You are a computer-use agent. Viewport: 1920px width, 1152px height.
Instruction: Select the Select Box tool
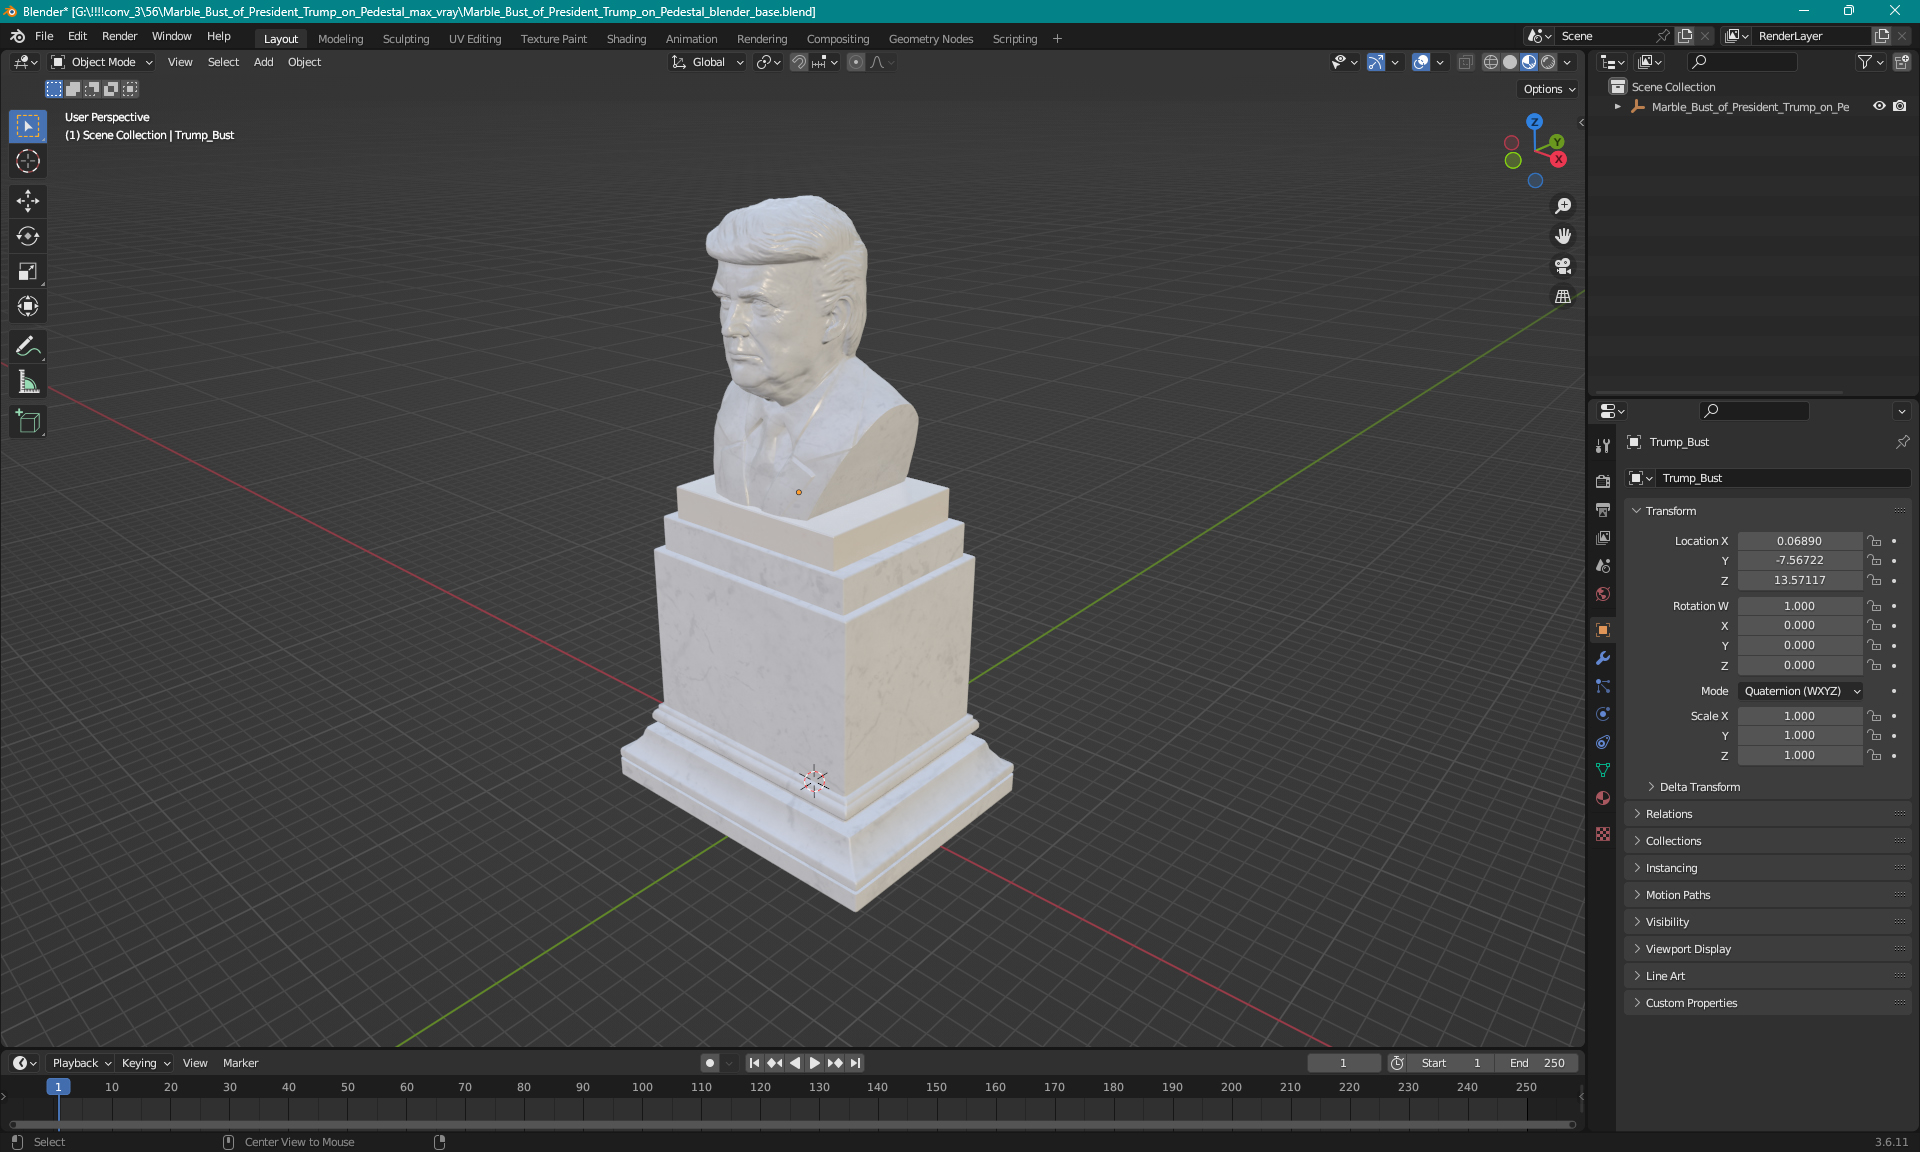coord(28,126)
